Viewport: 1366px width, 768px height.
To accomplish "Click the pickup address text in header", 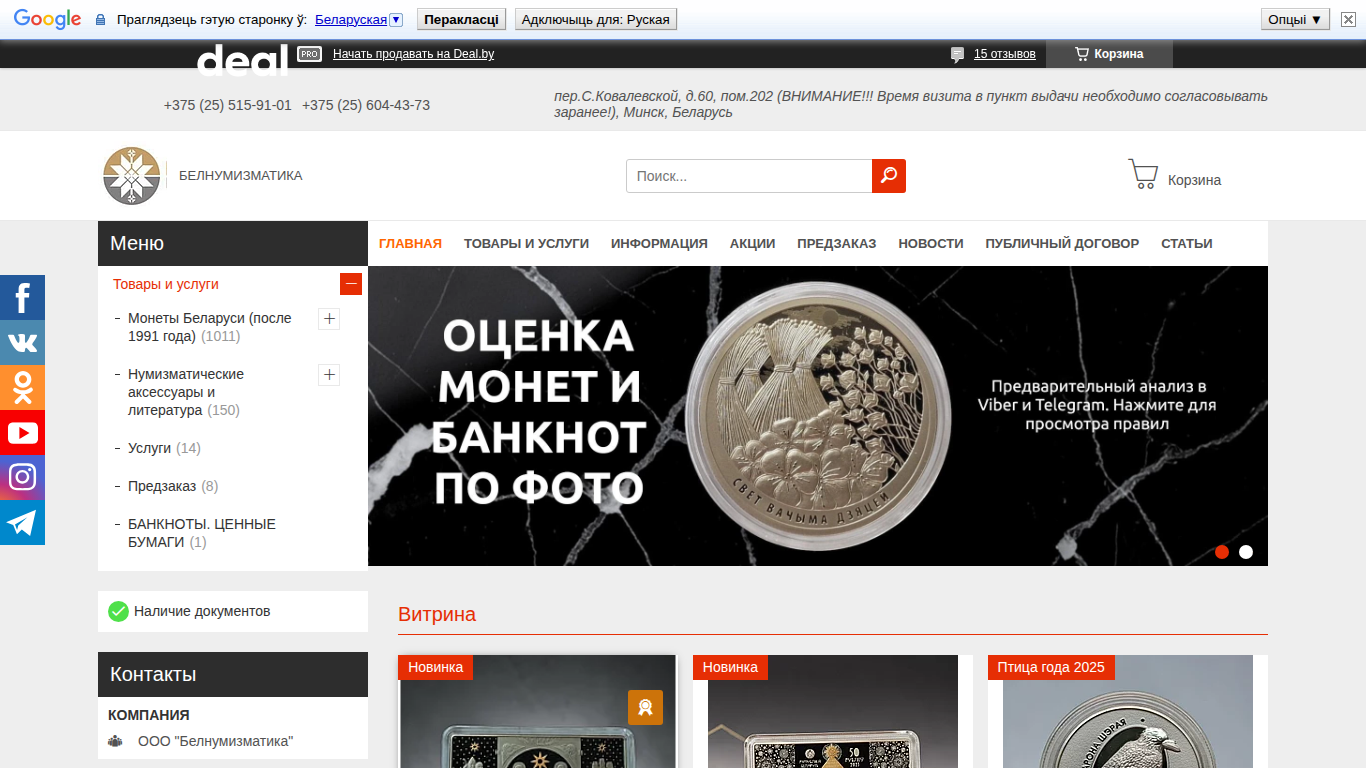I will (911, 104).
